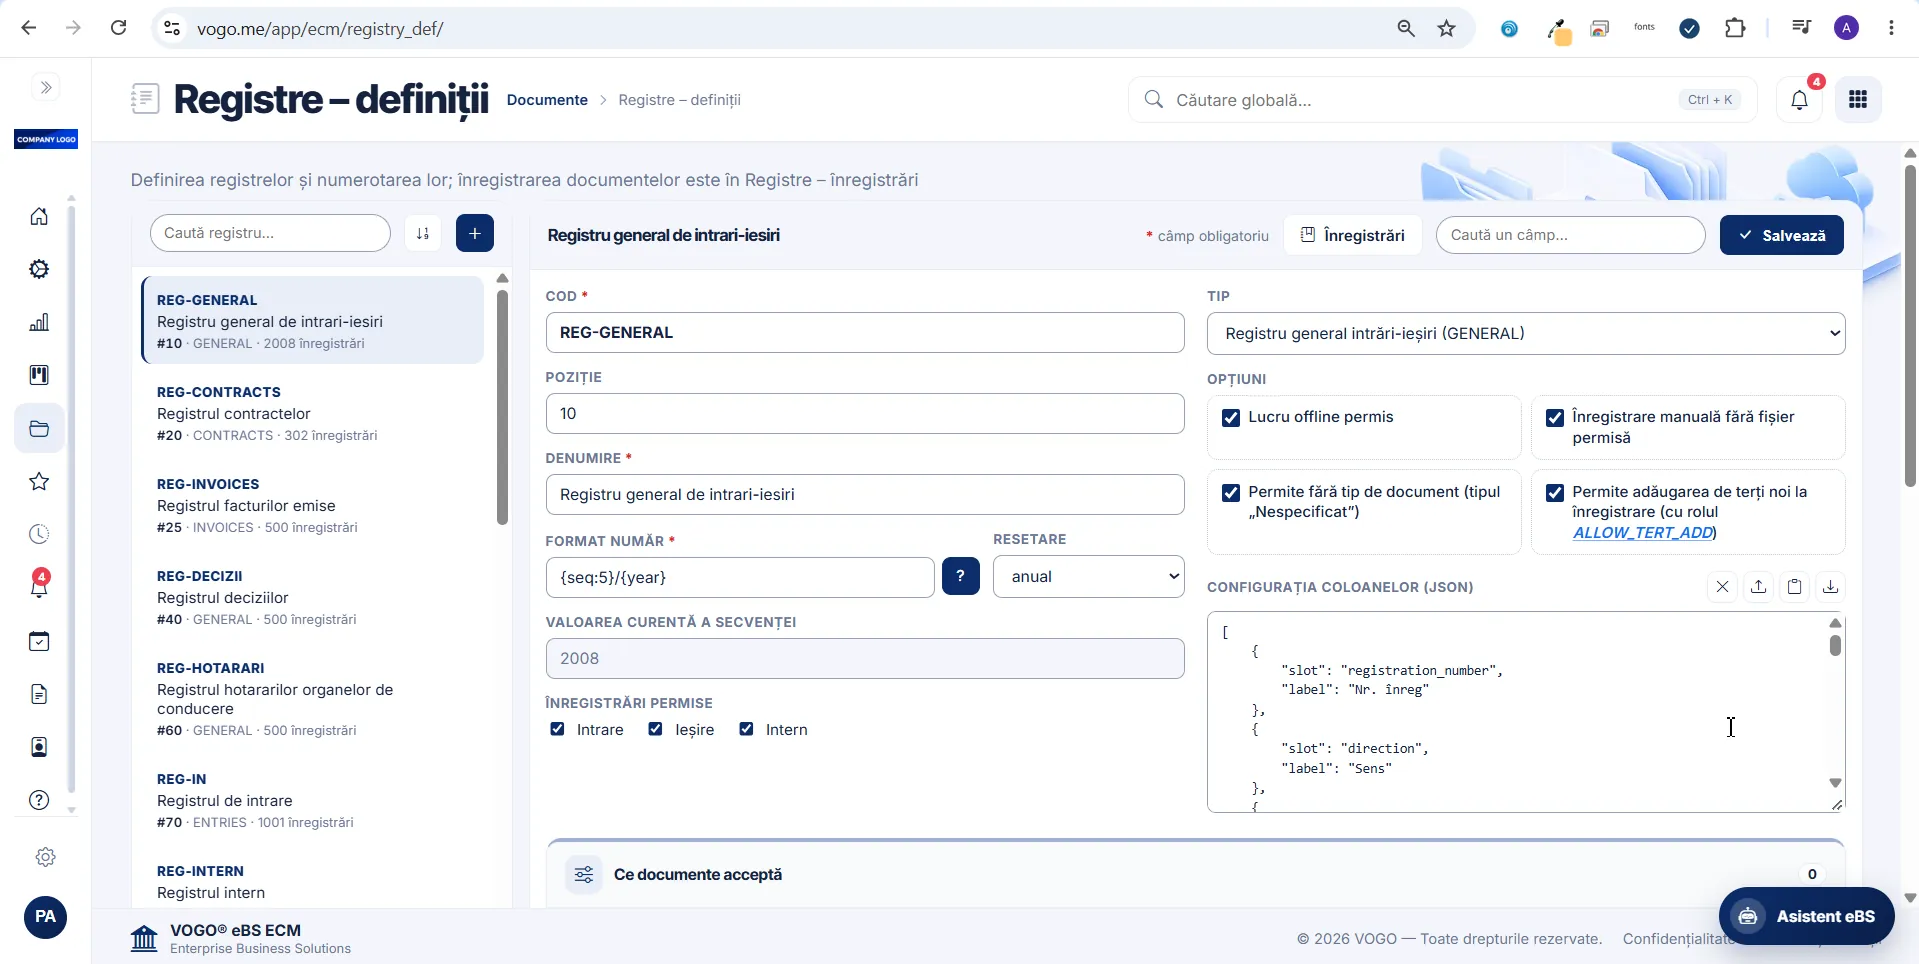Screen dimensions: 1919x964
Task: Open the calendar sidebar icon
Action: point(39,641)
